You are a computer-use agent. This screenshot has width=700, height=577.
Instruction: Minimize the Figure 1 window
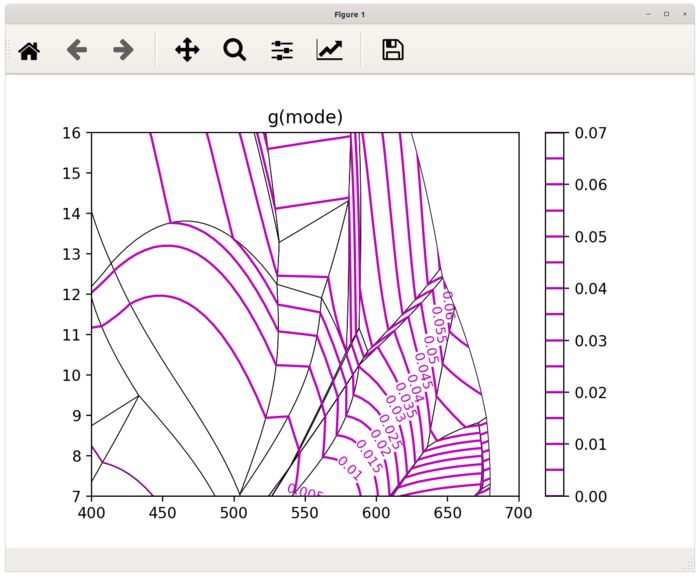click(648, 14)
